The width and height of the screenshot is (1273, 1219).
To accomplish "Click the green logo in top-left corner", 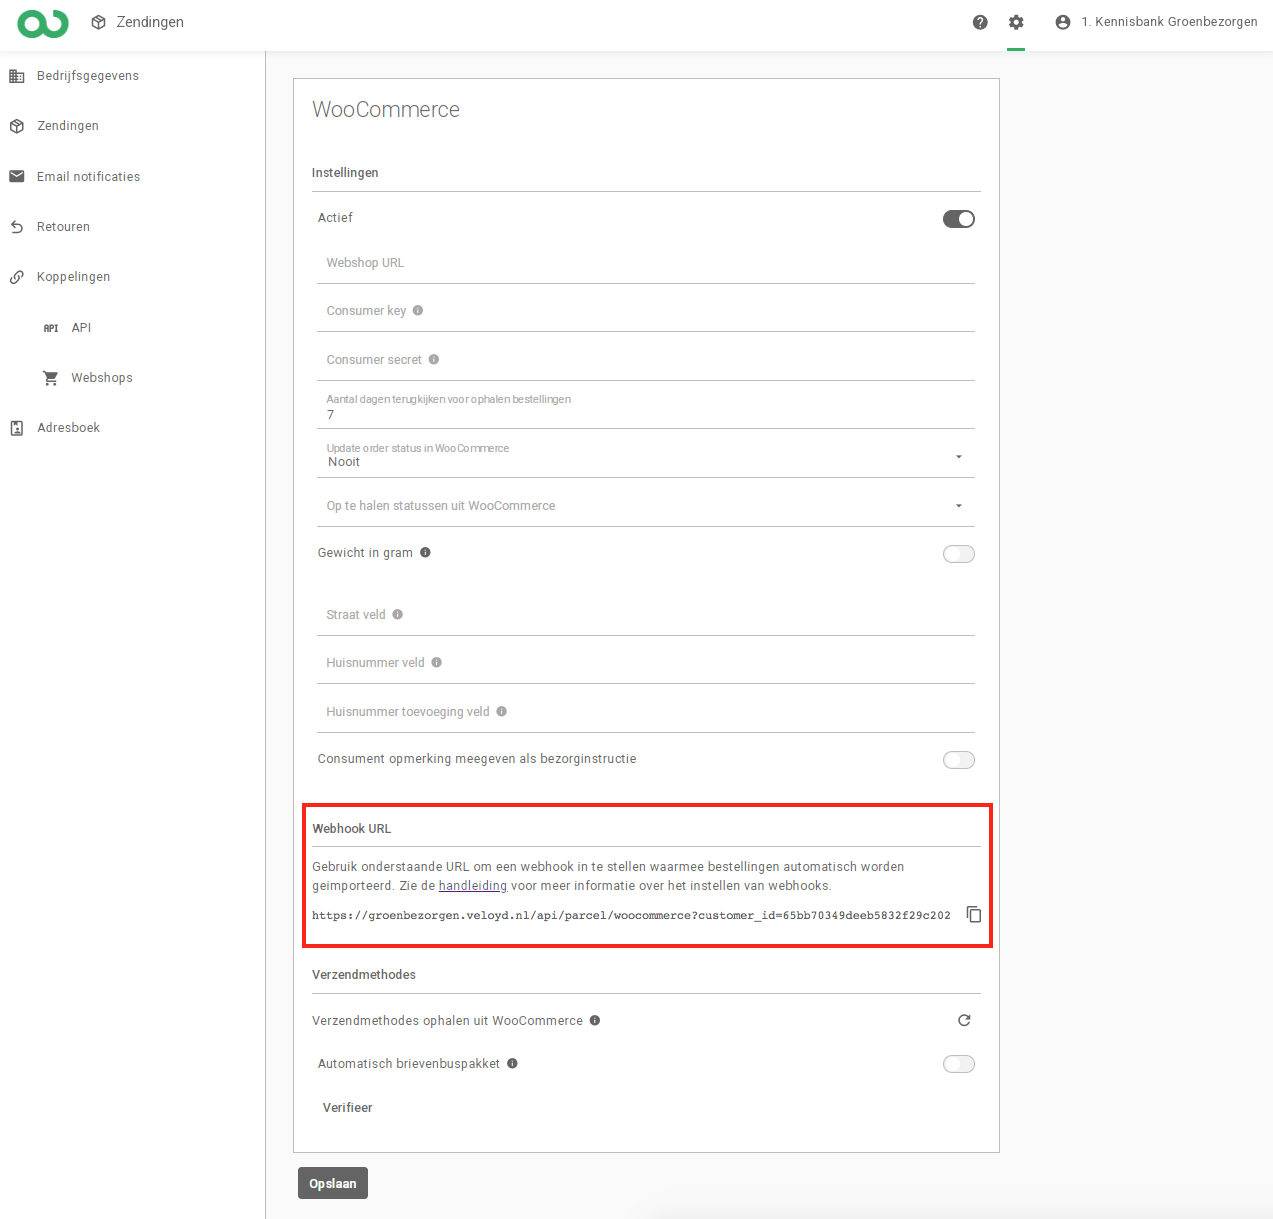I will (x=43, y=23).
